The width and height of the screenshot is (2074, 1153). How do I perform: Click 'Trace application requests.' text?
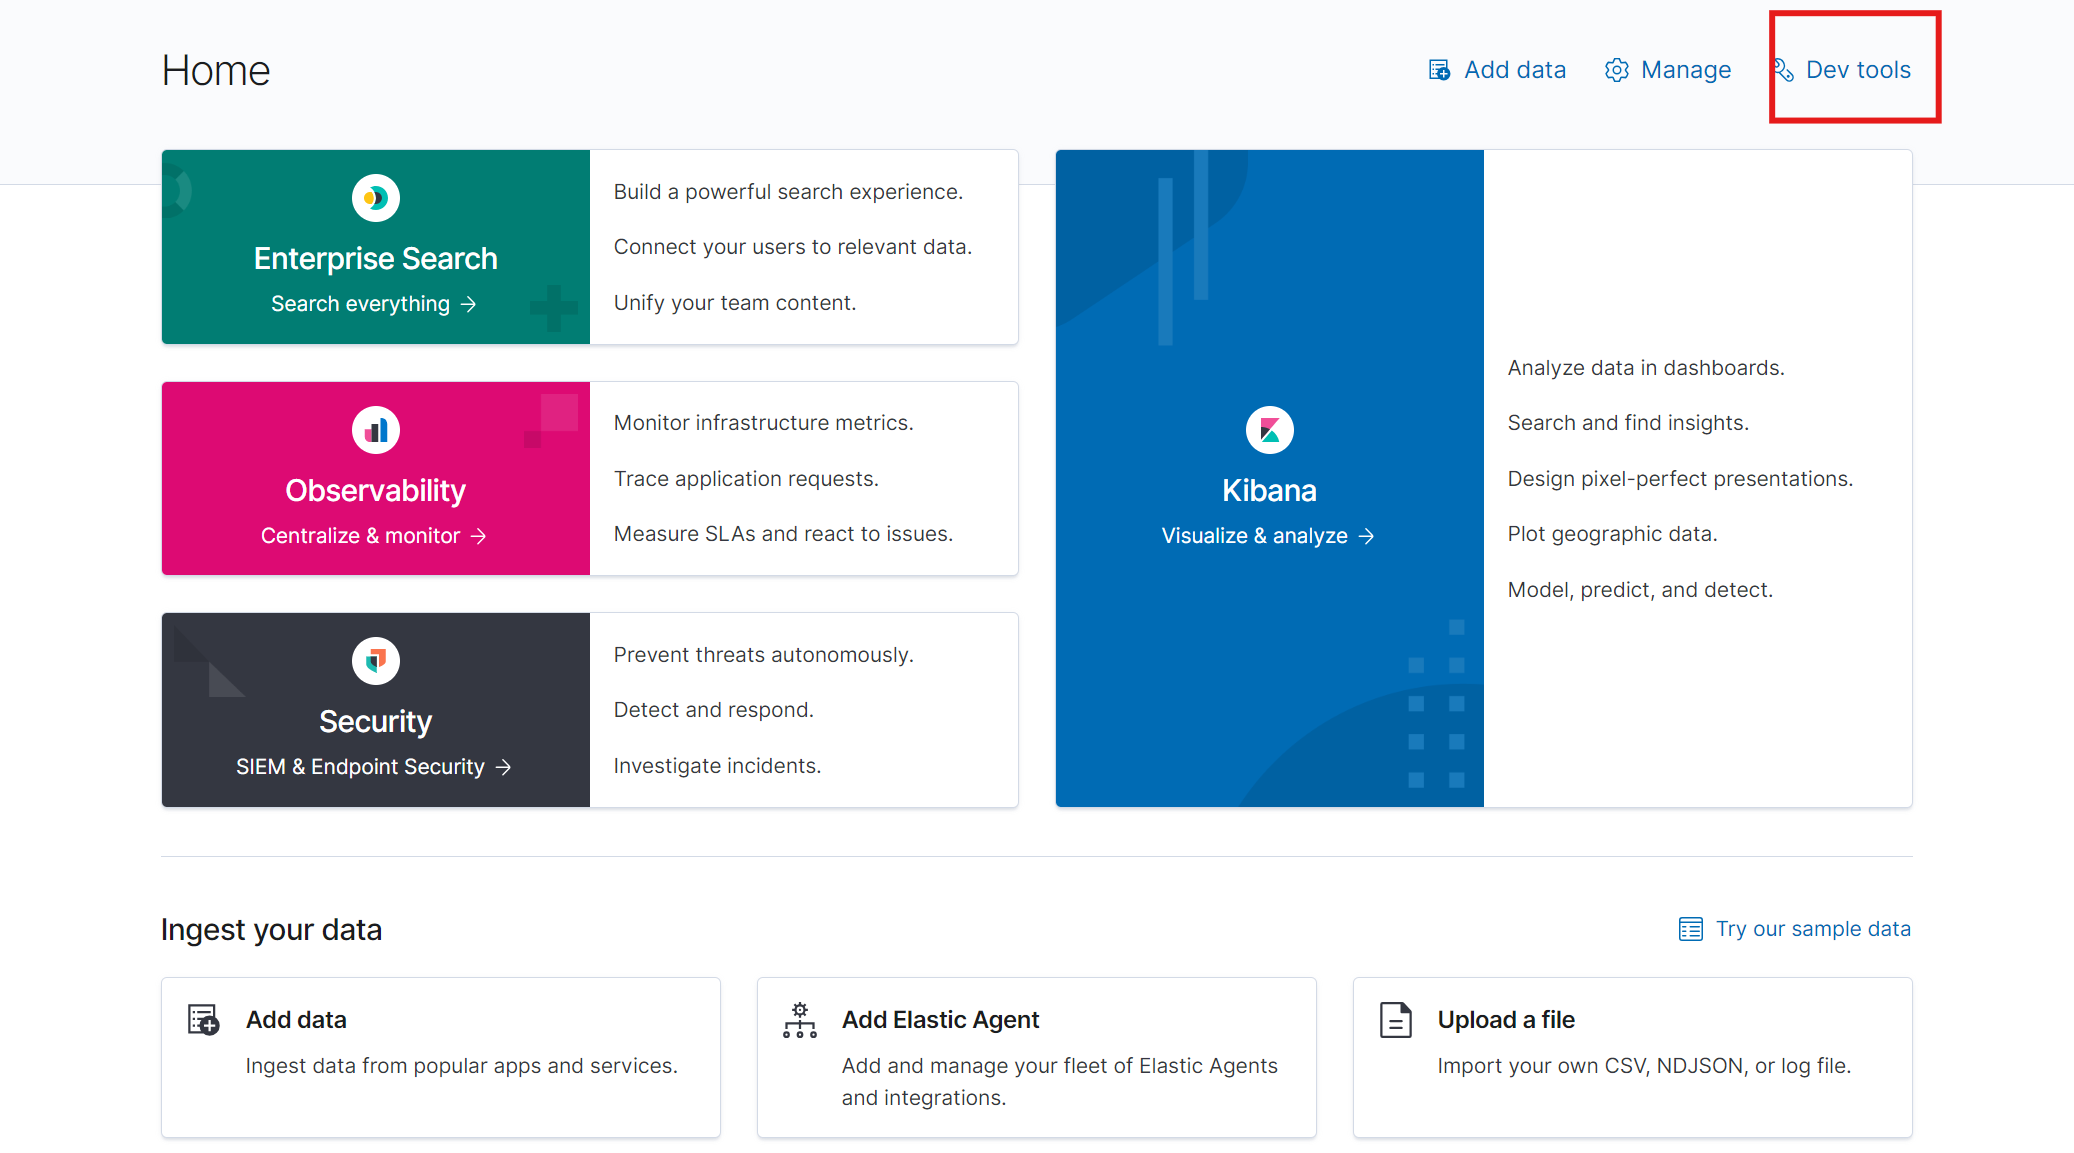(746, 479)
